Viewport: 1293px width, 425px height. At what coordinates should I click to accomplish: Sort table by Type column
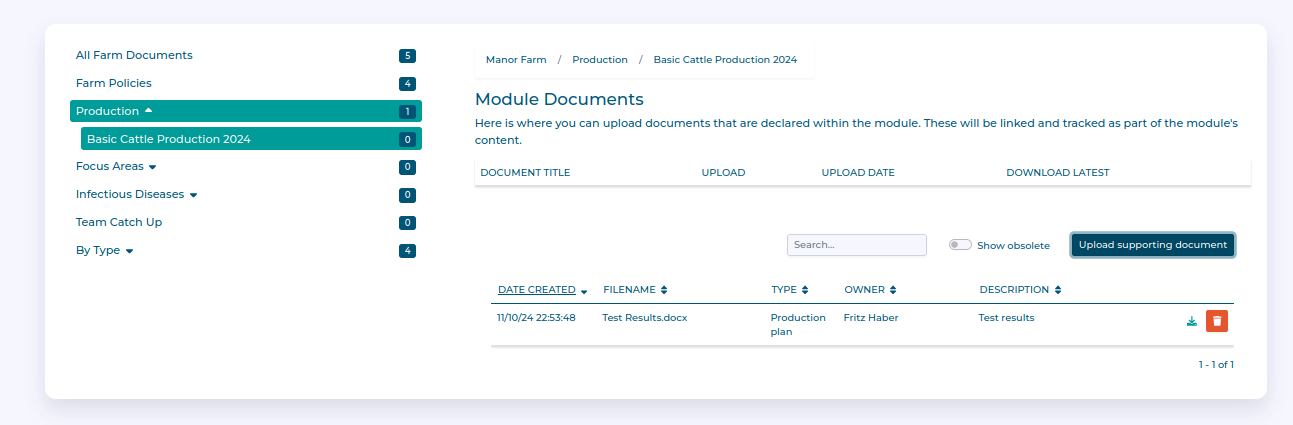[x=805, y=290]
